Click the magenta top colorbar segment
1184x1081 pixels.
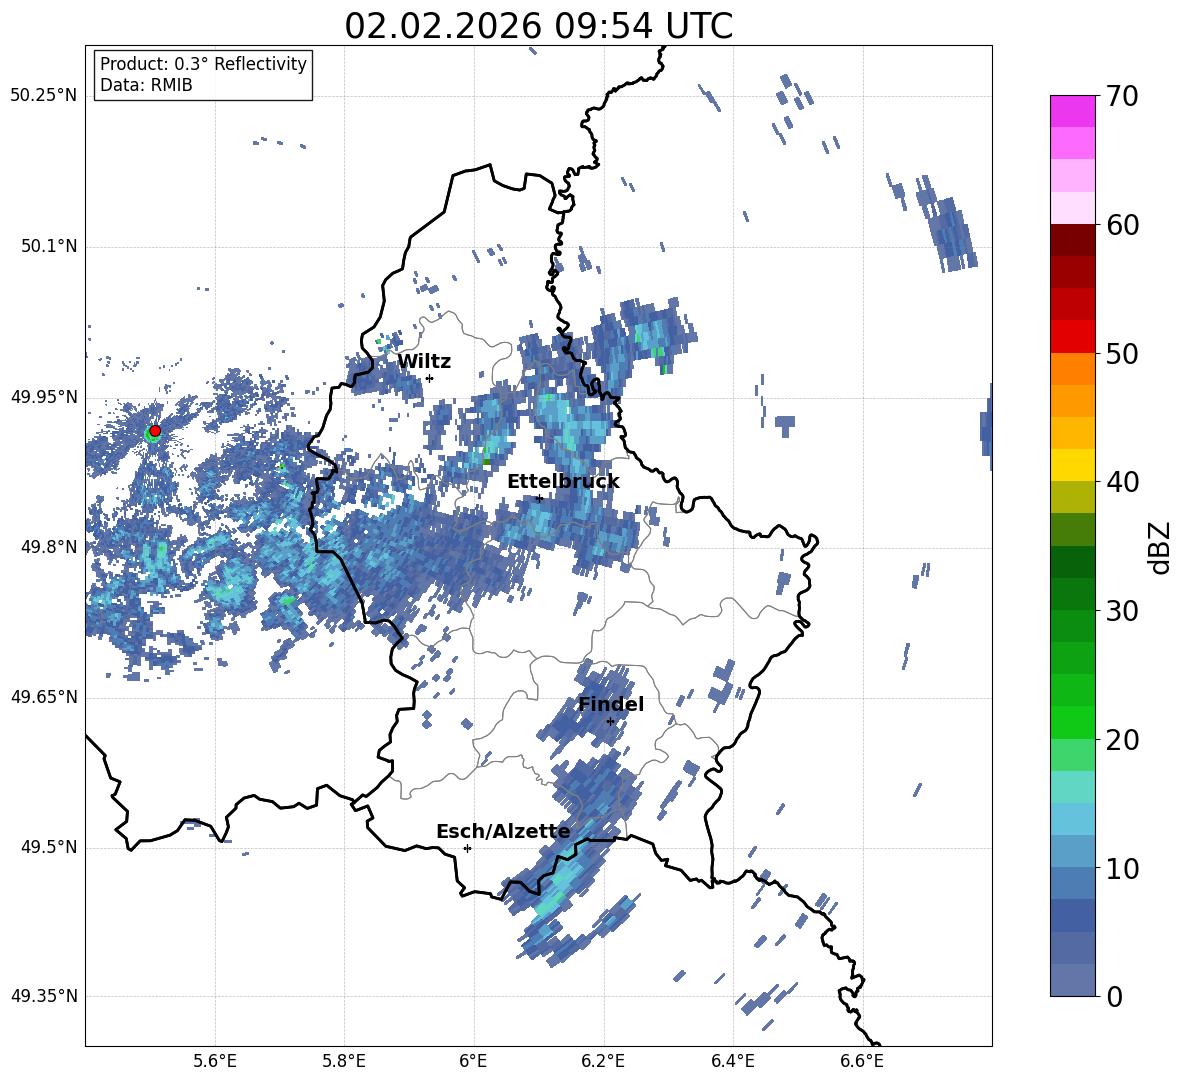(x=1072, y=111)
